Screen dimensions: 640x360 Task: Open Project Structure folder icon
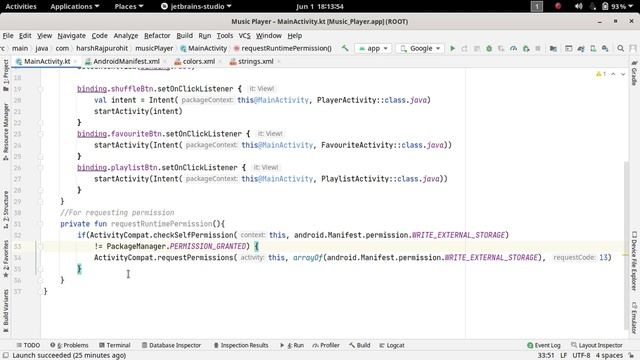tap(553, 48)
